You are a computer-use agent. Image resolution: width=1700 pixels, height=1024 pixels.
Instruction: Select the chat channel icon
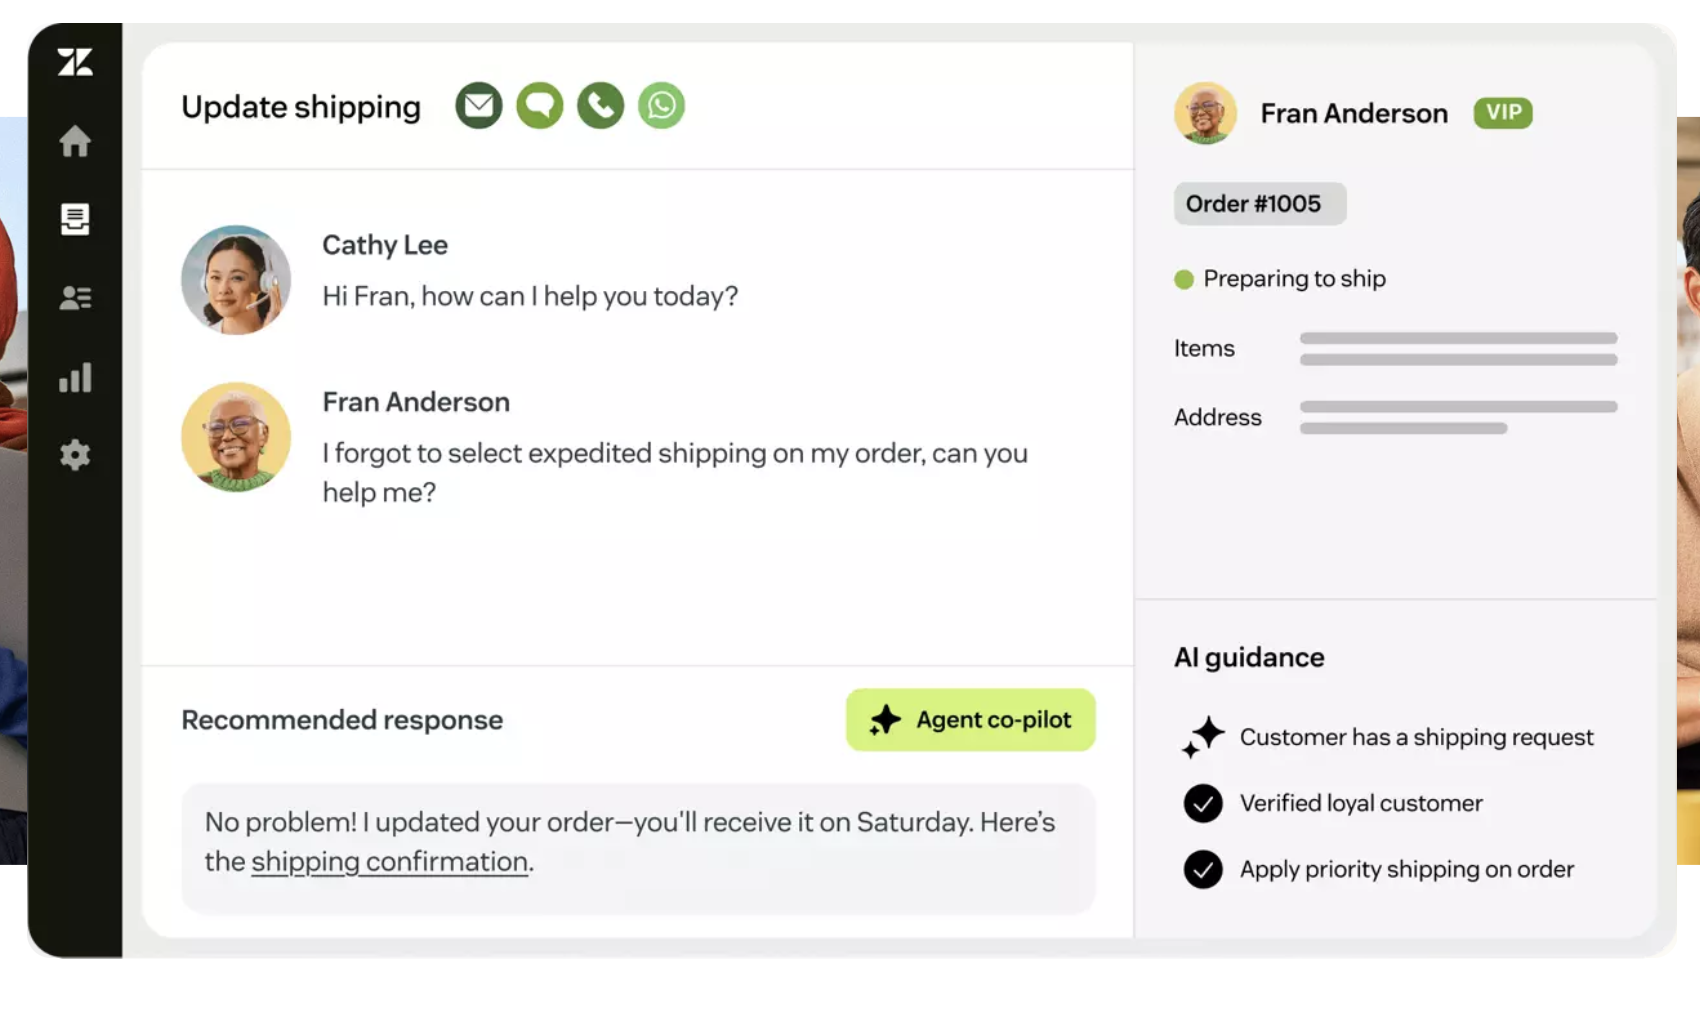pos(539,104)
